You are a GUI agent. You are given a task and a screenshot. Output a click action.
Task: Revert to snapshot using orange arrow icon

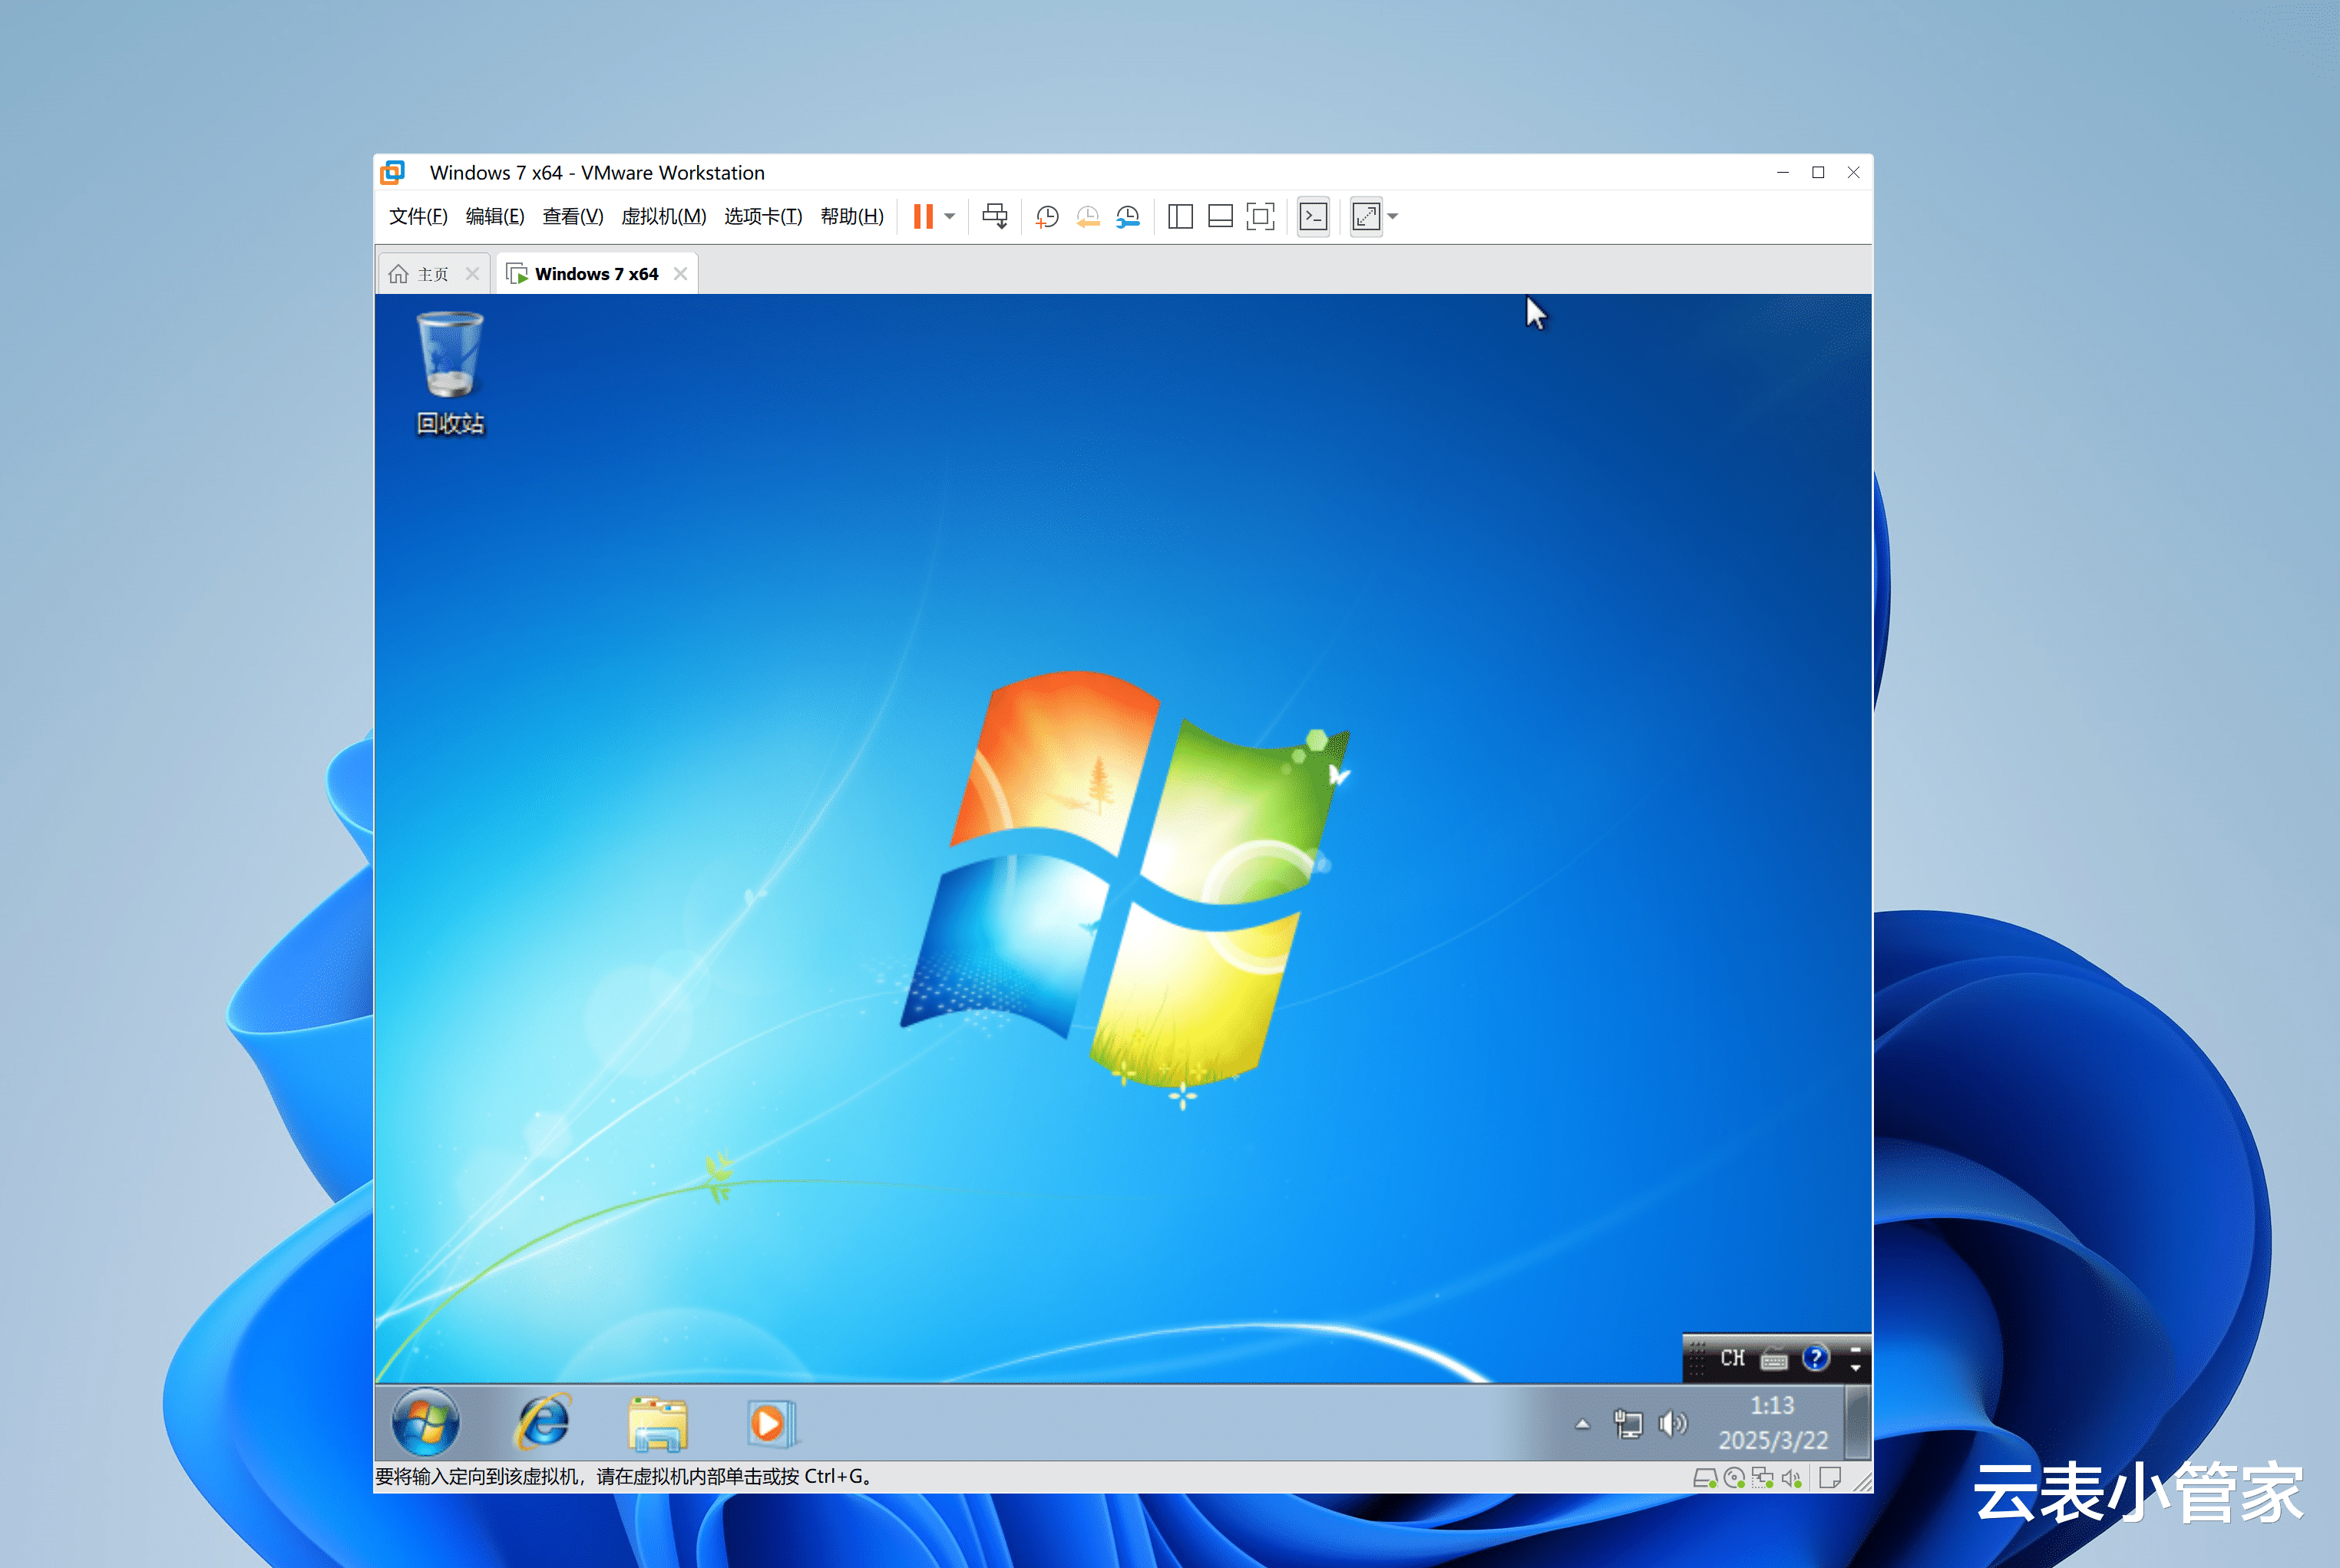(x=1087, y=216)
